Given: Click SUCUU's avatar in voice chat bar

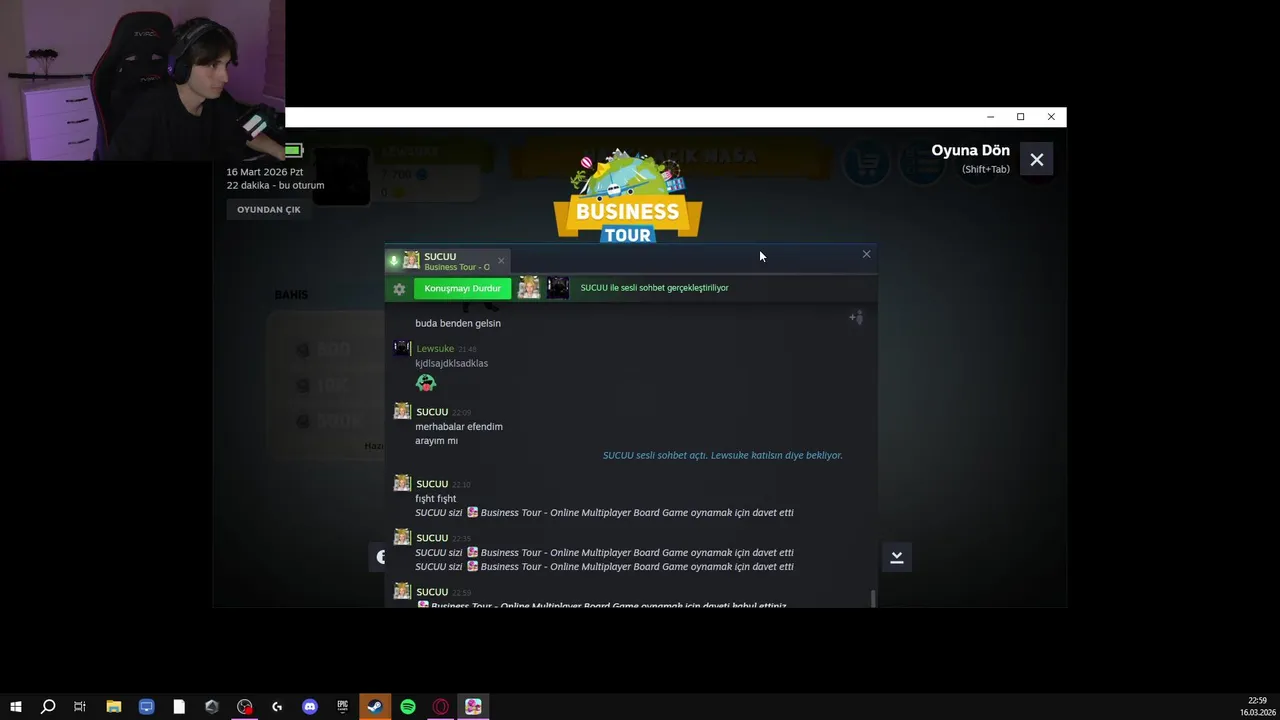Looking at the screenshot, I should click(529, 288).
